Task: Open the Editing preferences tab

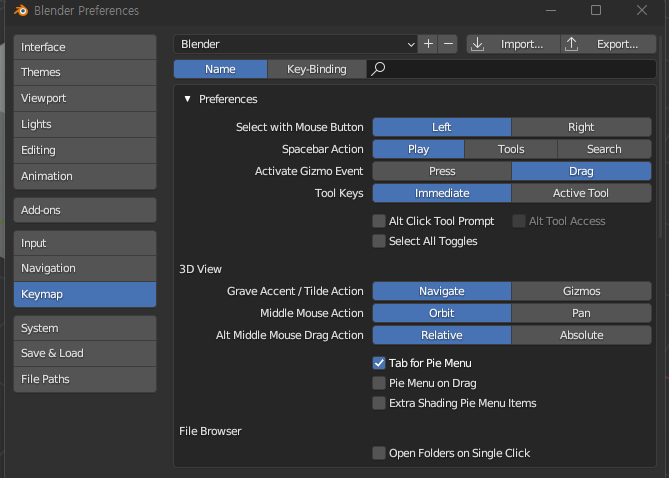Action: [85, 150]
